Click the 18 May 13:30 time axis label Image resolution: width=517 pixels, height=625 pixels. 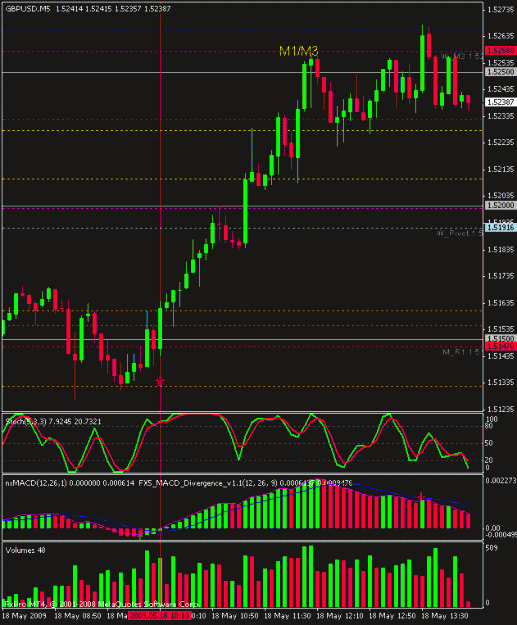(x=445, y=616)
